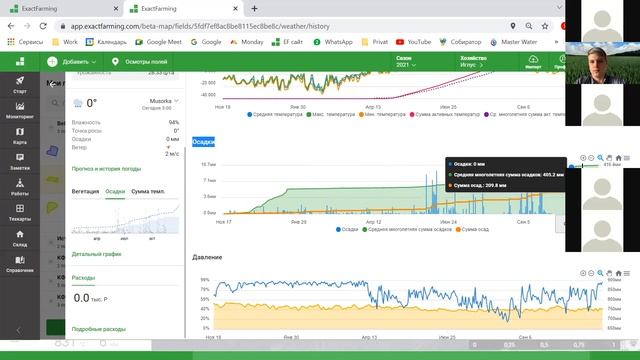
Task: Switch to Вегетация tab
Action: pos(85,191)
